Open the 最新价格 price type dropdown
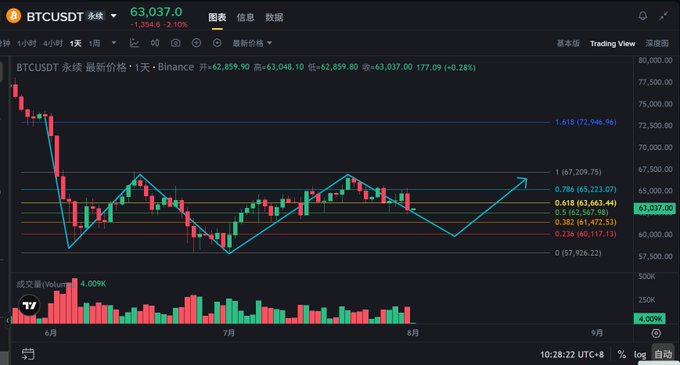The height and width of the screenshot is (365, 680). pos(252,43)
